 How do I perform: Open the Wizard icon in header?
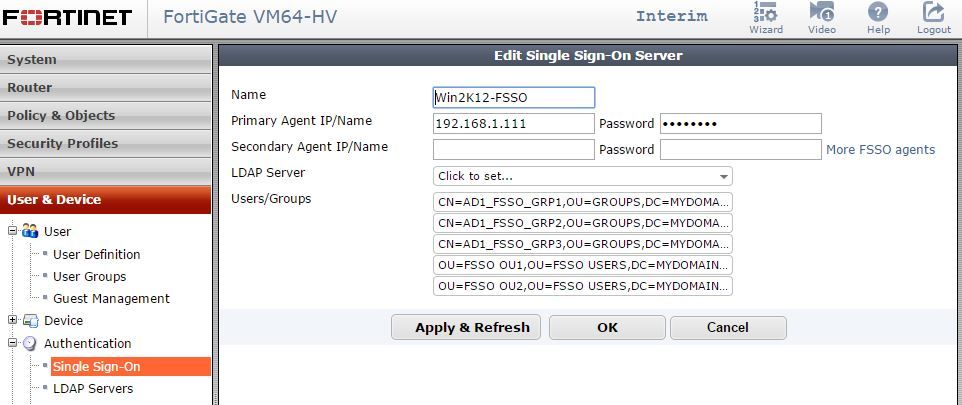point(766,13)
